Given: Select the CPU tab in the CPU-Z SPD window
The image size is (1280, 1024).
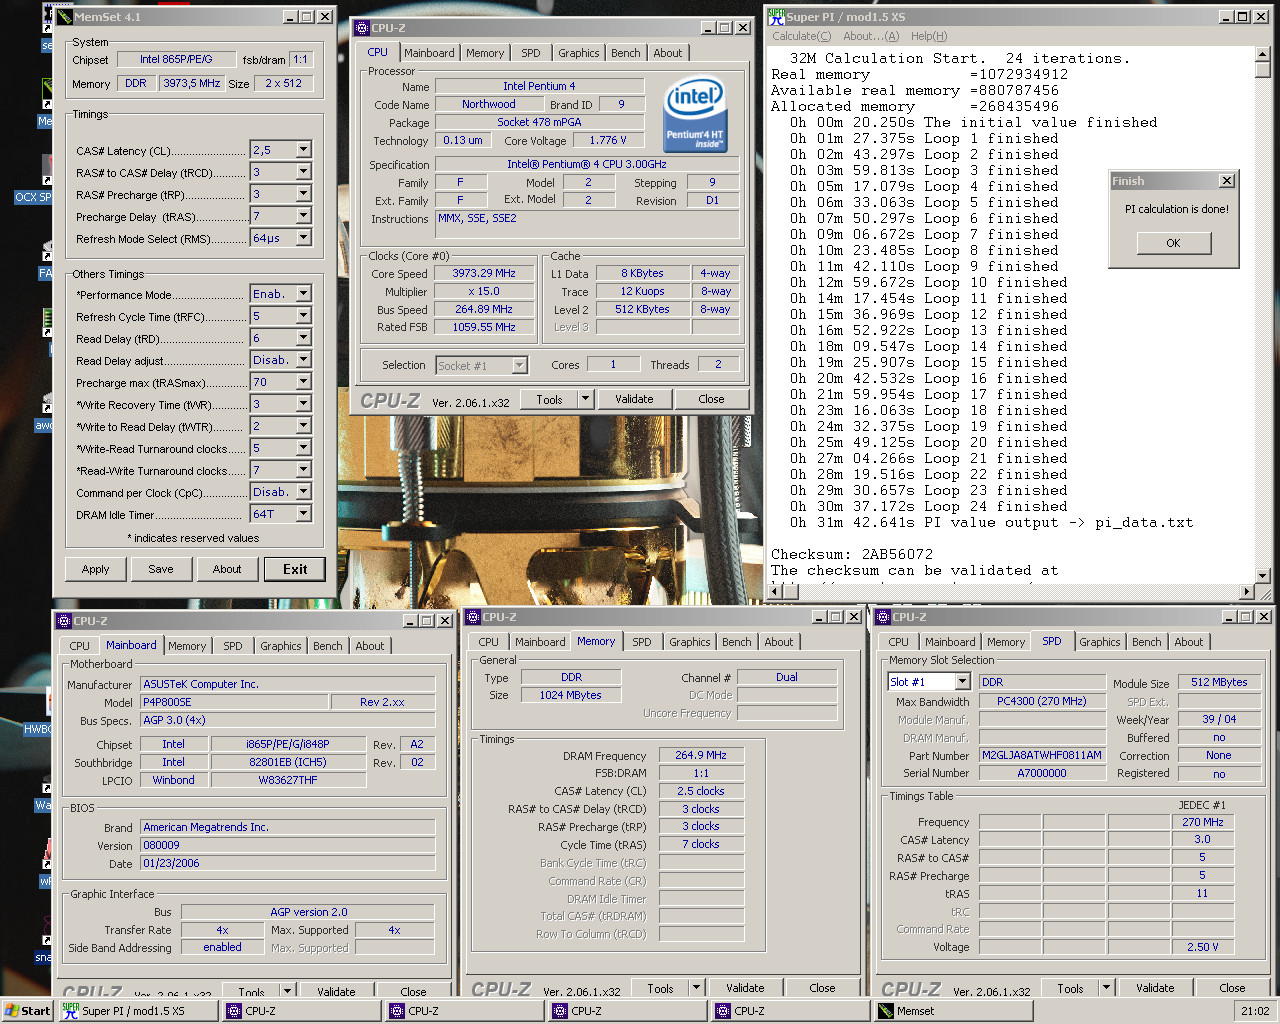Looking at the screenshot, I should 899,642.
